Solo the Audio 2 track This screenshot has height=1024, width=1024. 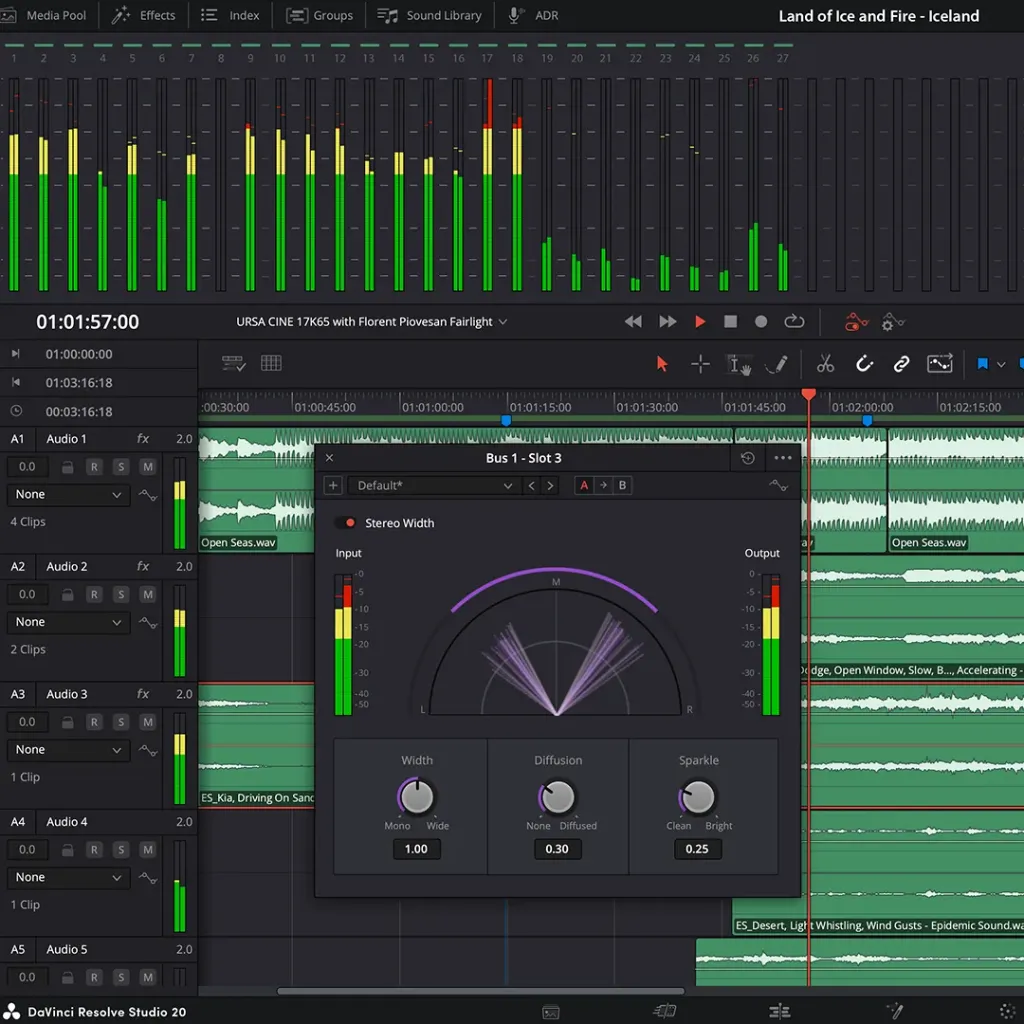[121, 594]
